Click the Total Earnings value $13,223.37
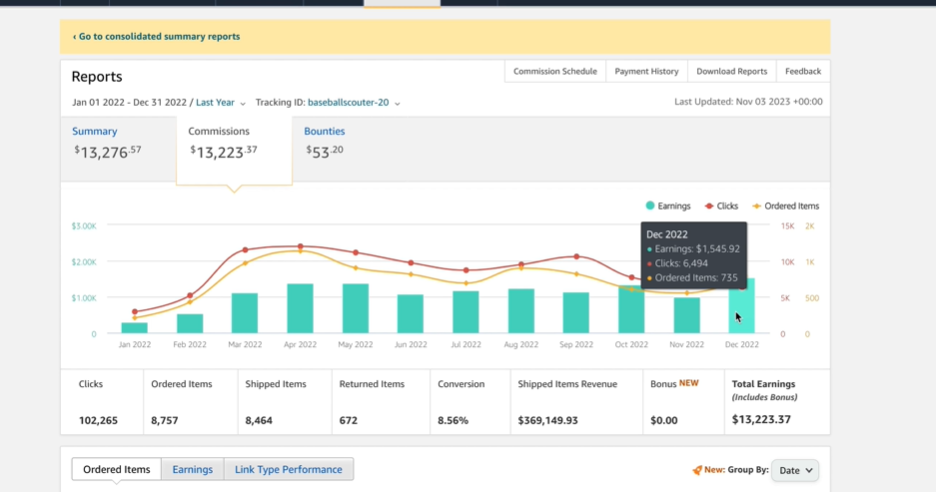Viewport: 936px width, 492px height. [x=762, y=420]
